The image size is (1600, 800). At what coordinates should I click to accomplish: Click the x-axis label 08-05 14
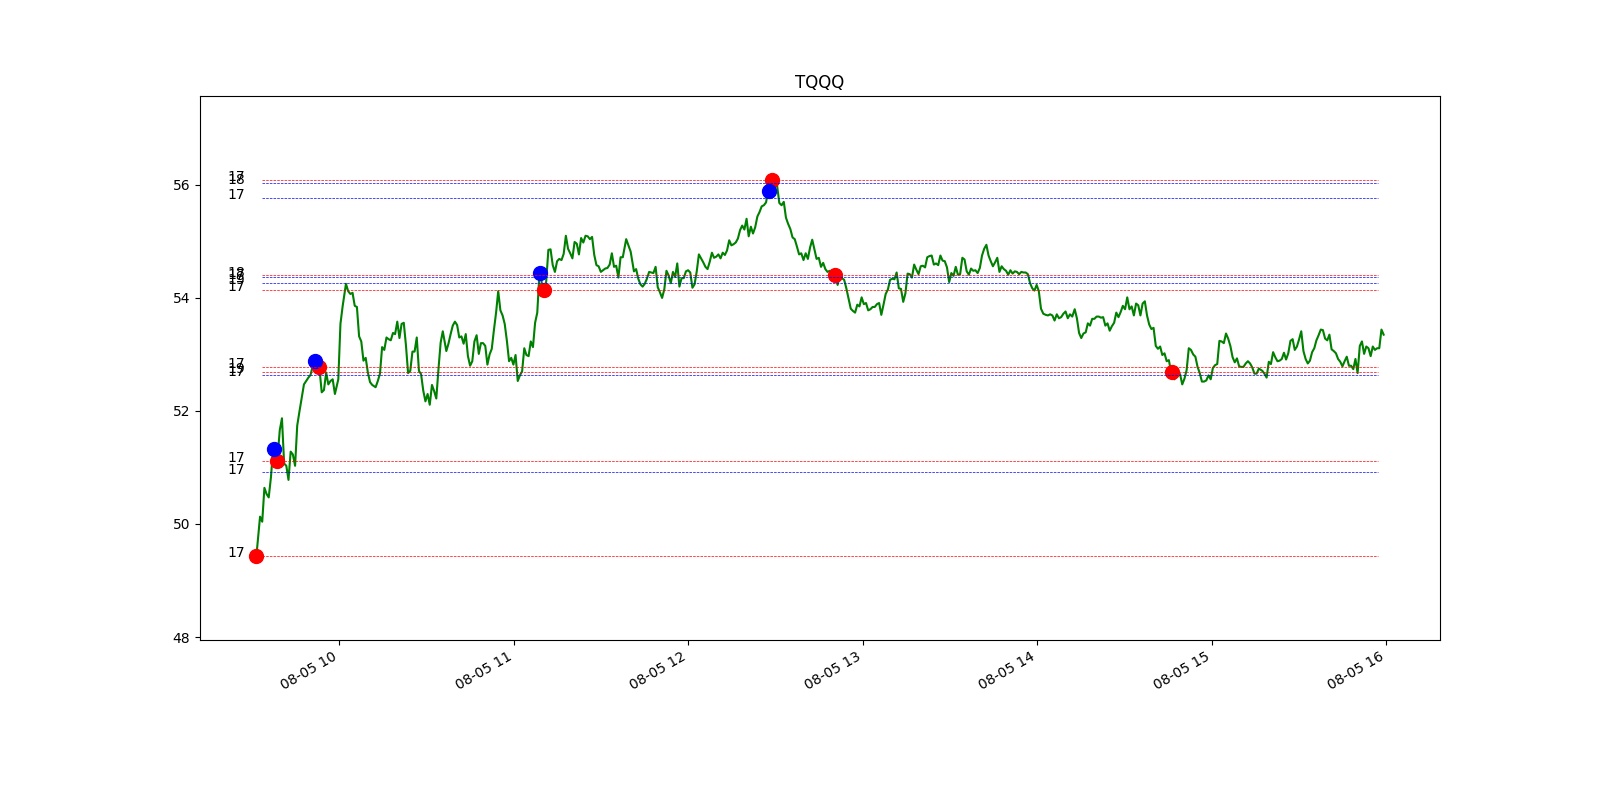pyautogui.click(x=1007, y=670)
